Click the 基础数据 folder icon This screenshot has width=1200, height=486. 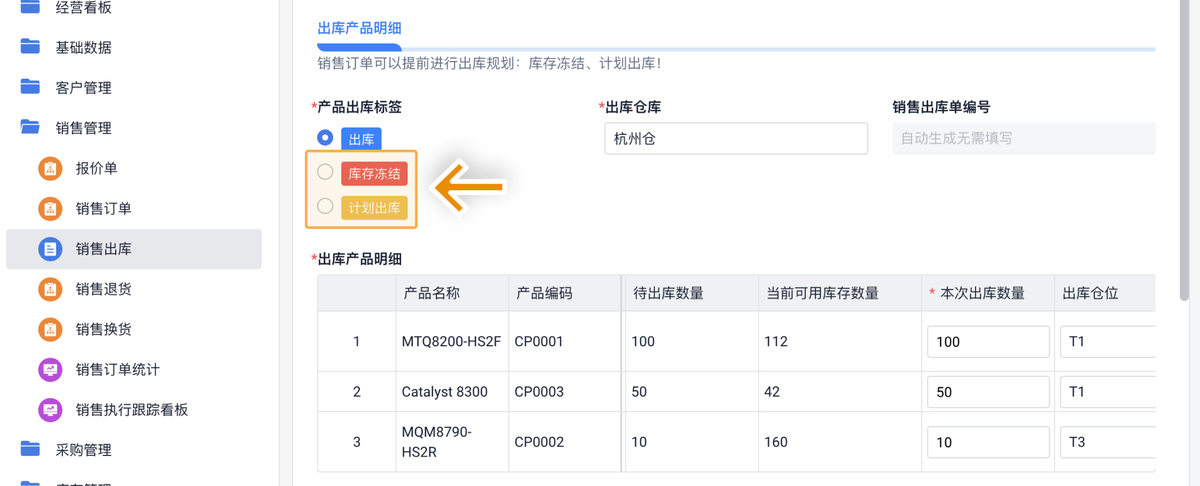[x=30, y=46]
